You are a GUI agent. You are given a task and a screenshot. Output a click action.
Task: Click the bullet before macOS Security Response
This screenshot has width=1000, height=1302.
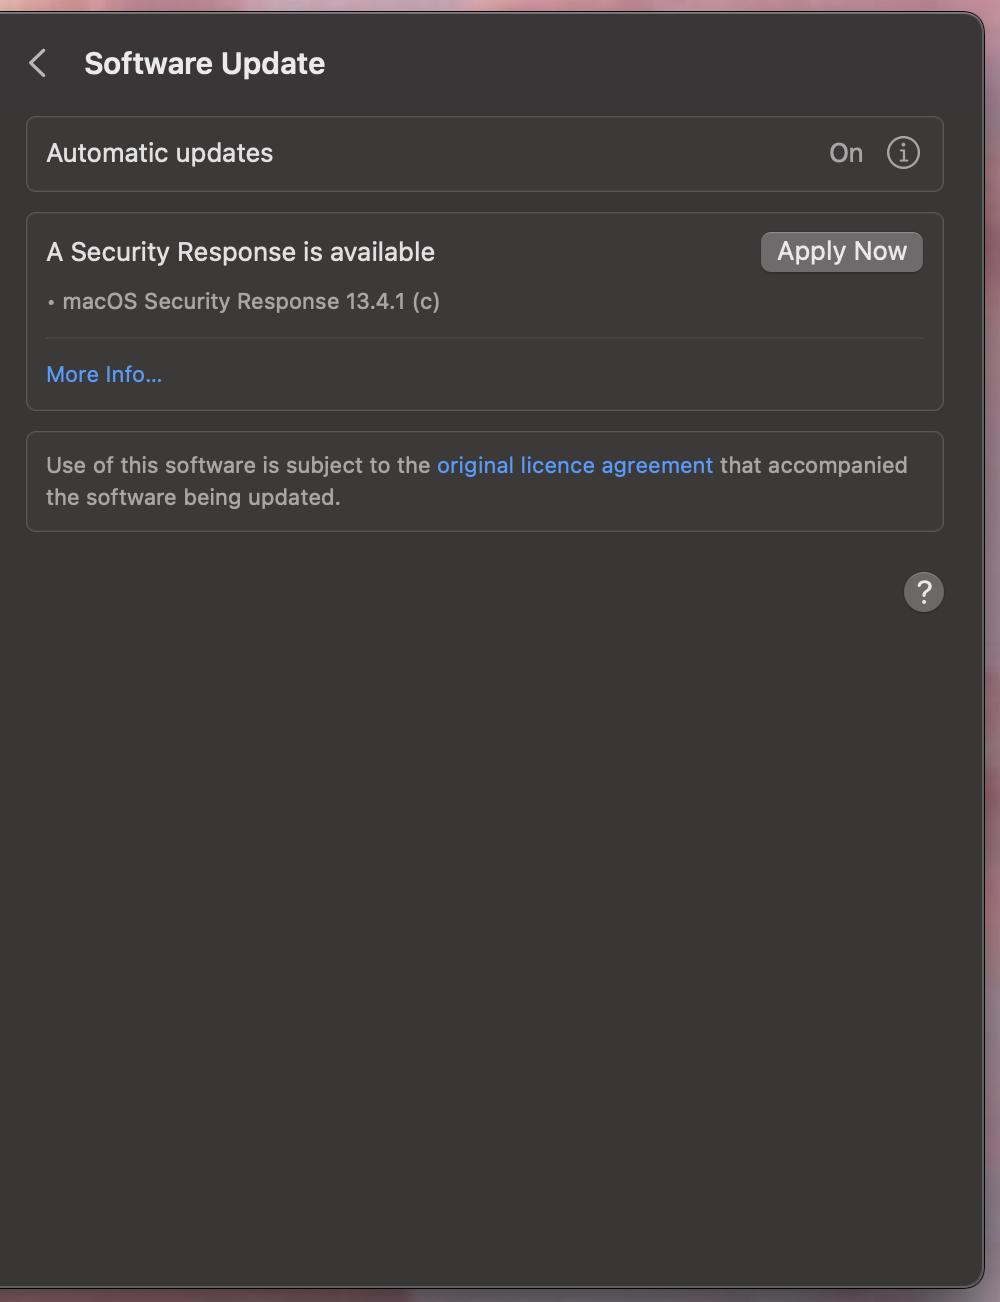(51, 302)
